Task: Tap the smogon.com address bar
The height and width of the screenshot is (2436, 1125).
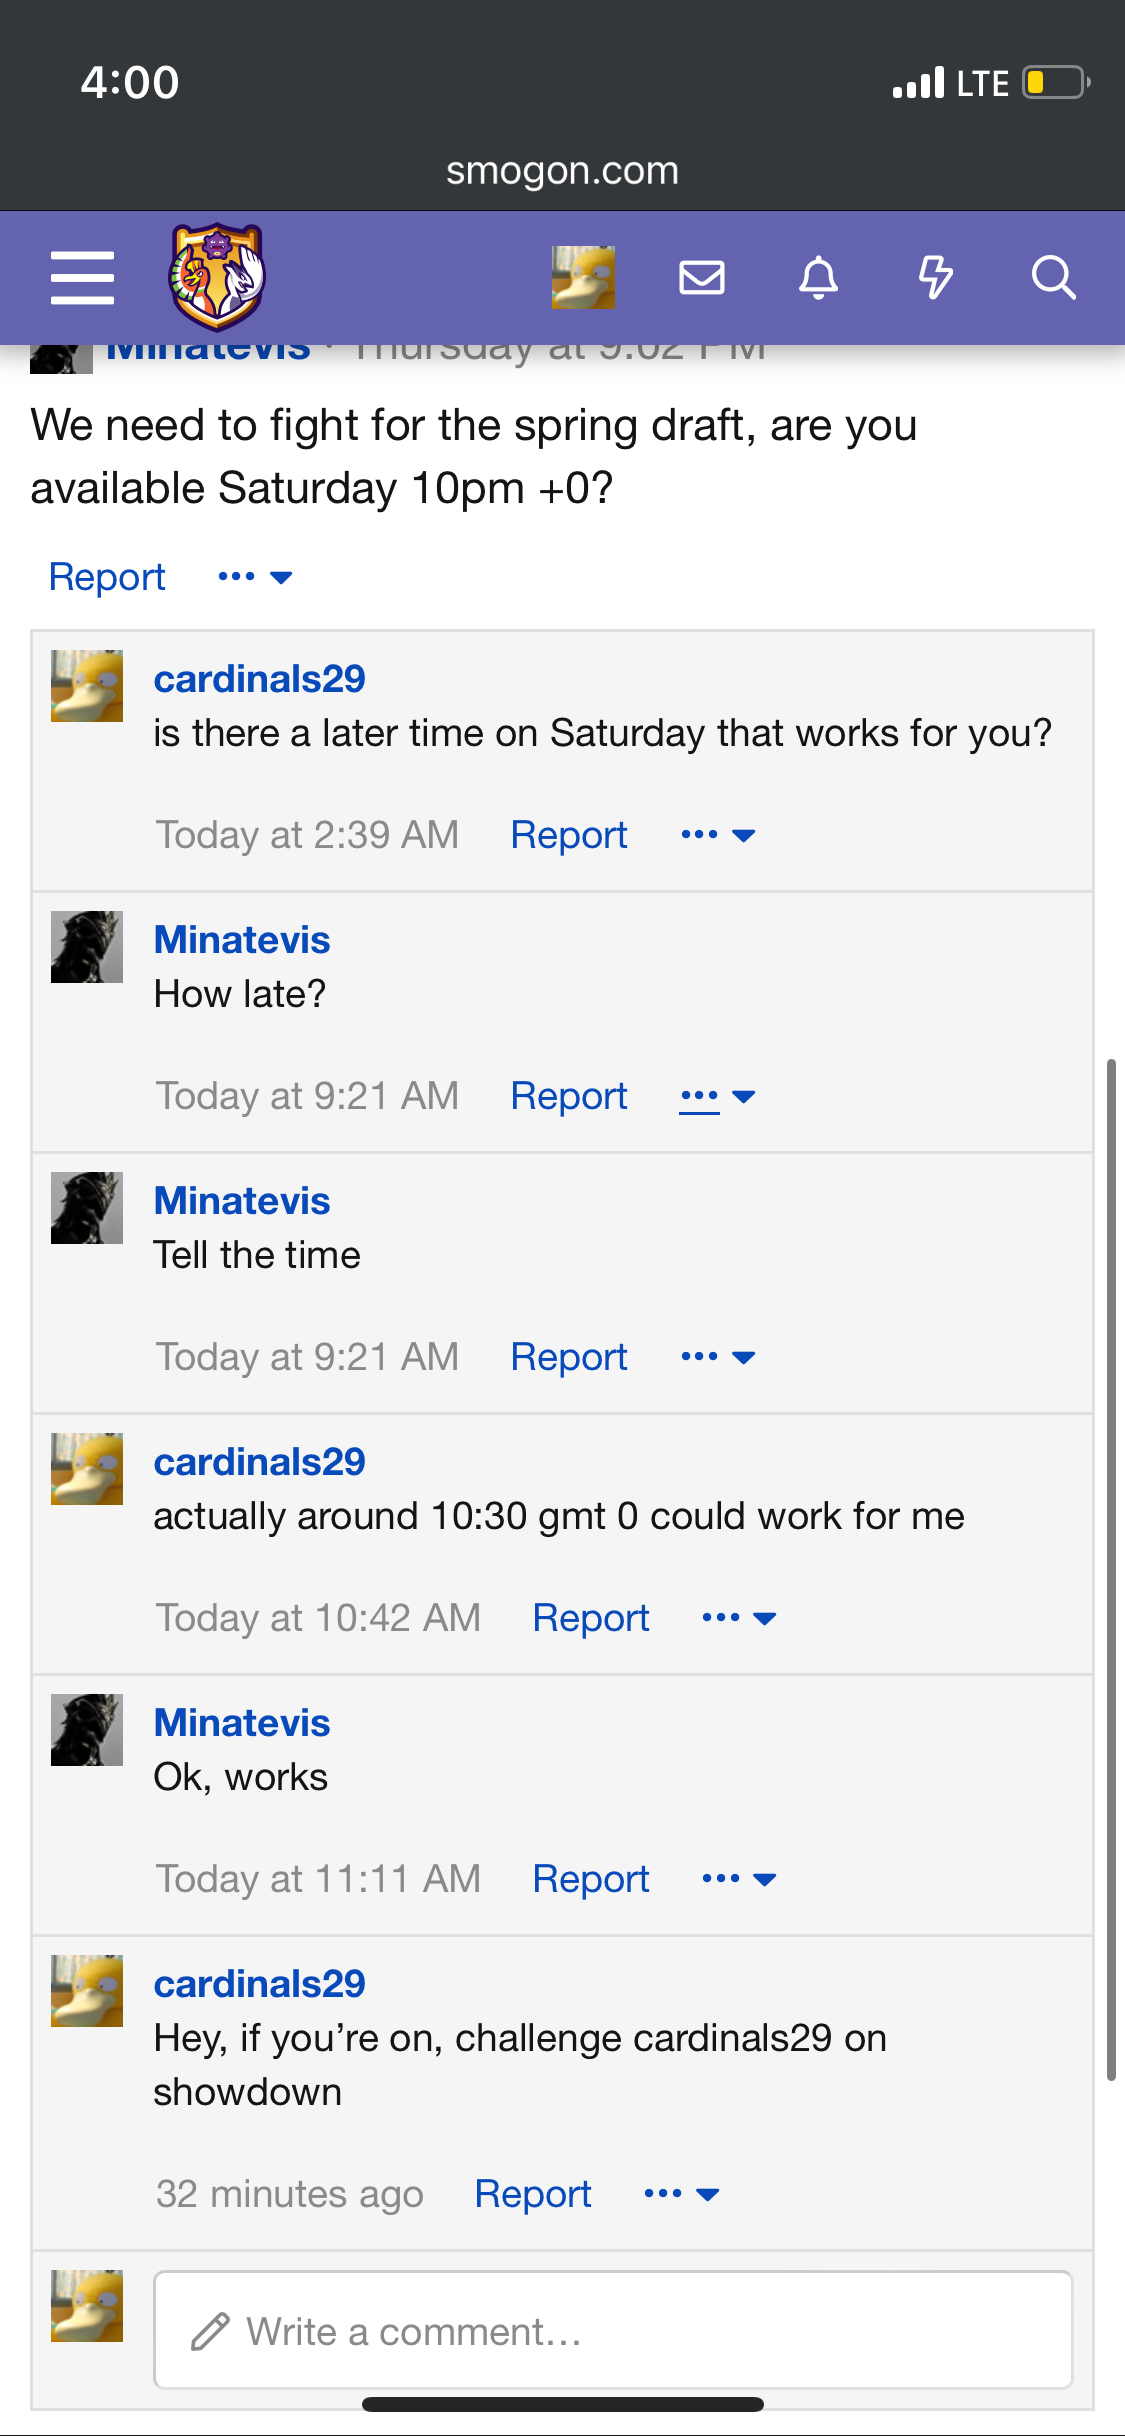Action: [562, 171]
